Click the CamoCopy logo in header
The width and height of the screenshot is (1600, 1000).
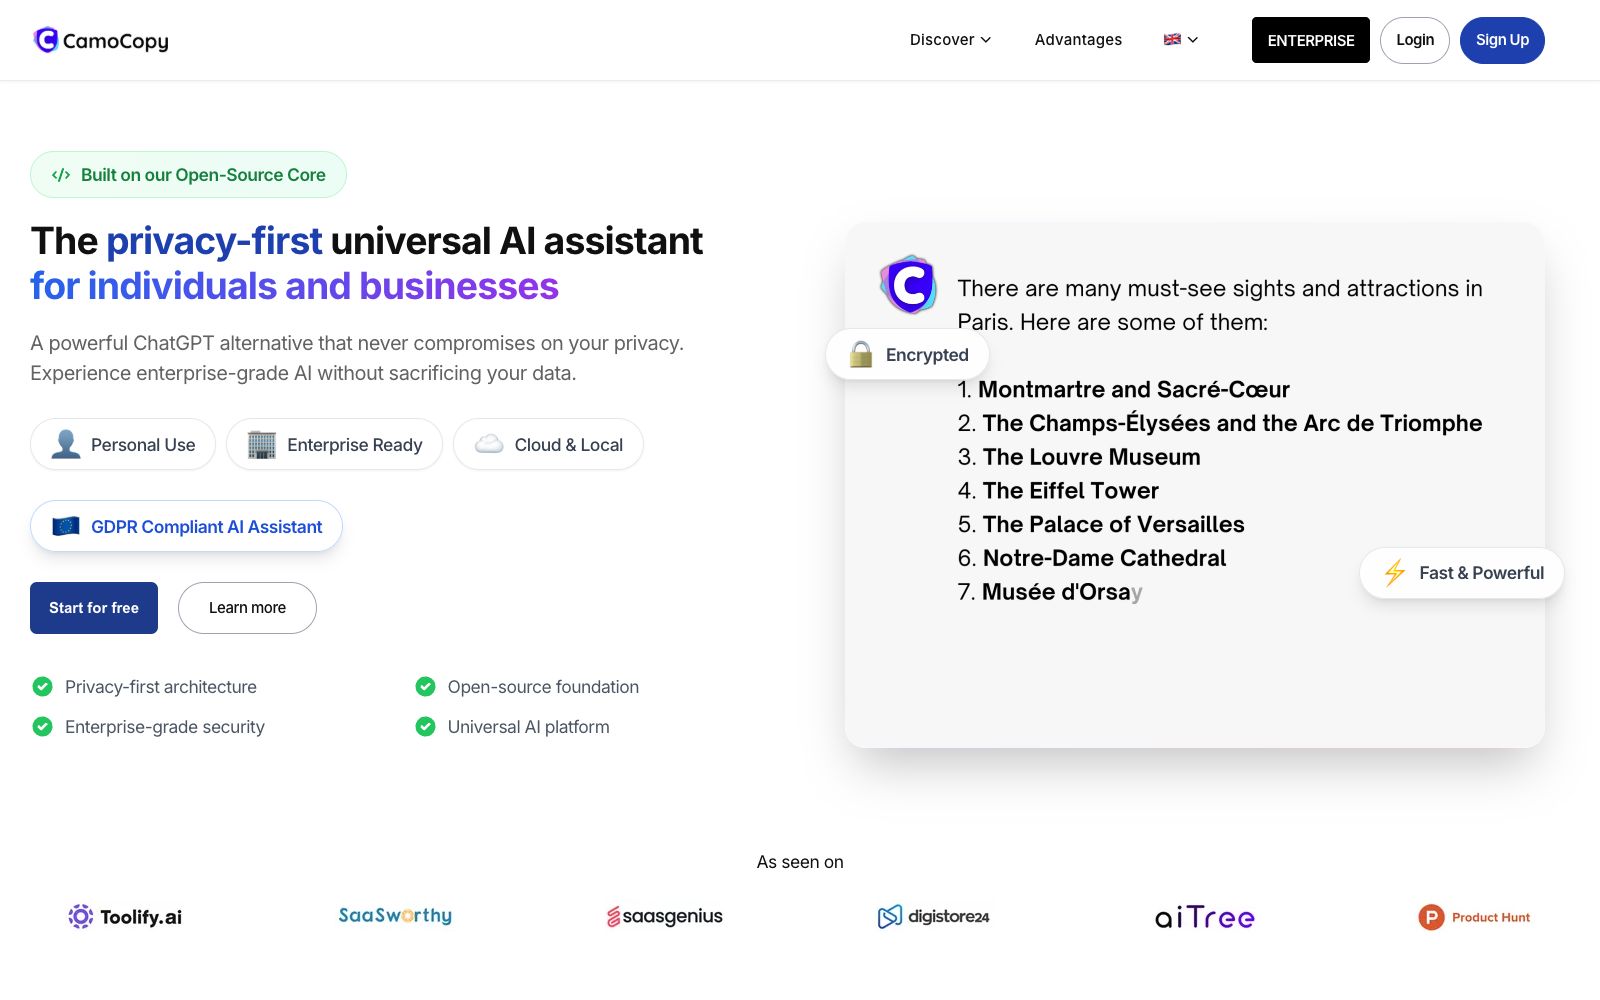point(101,40)
